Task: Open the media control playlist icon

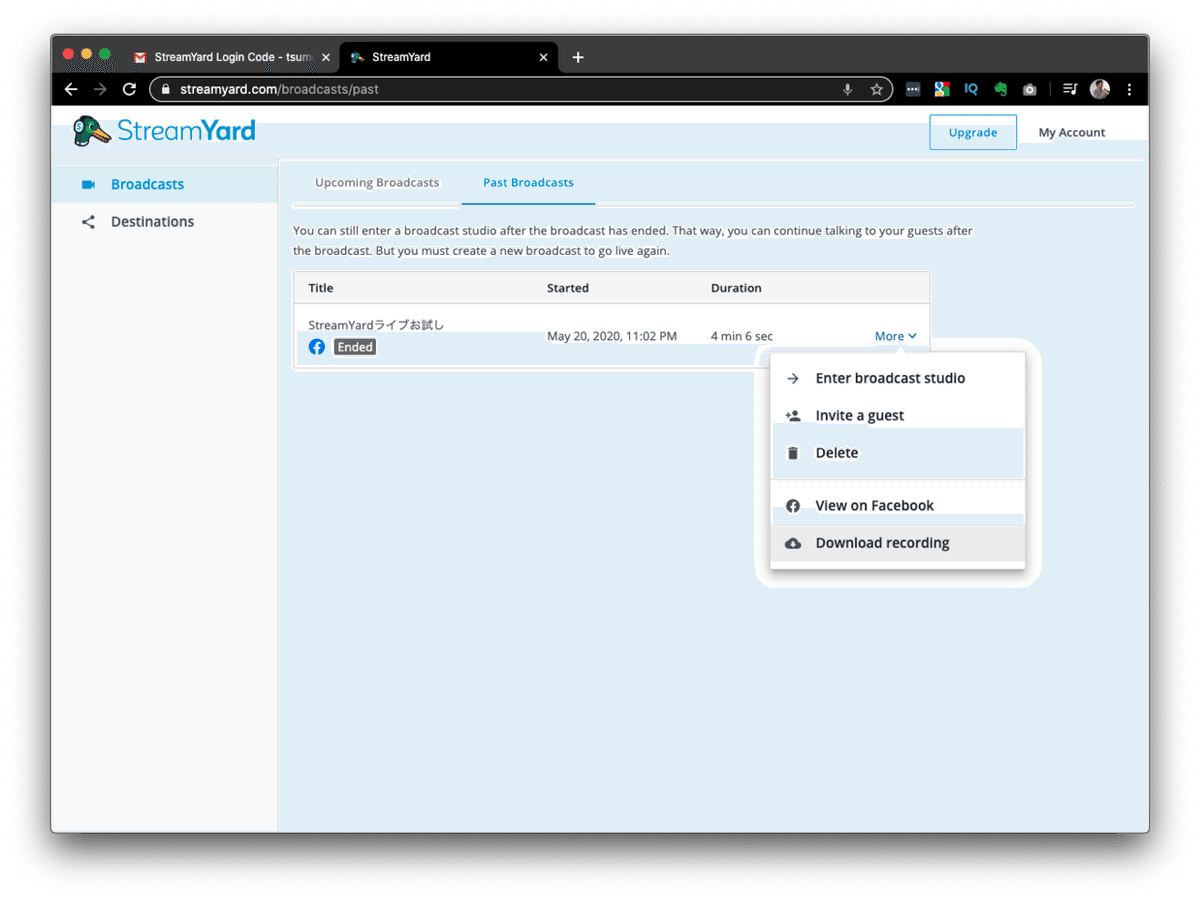Action: coord(1070,89)
